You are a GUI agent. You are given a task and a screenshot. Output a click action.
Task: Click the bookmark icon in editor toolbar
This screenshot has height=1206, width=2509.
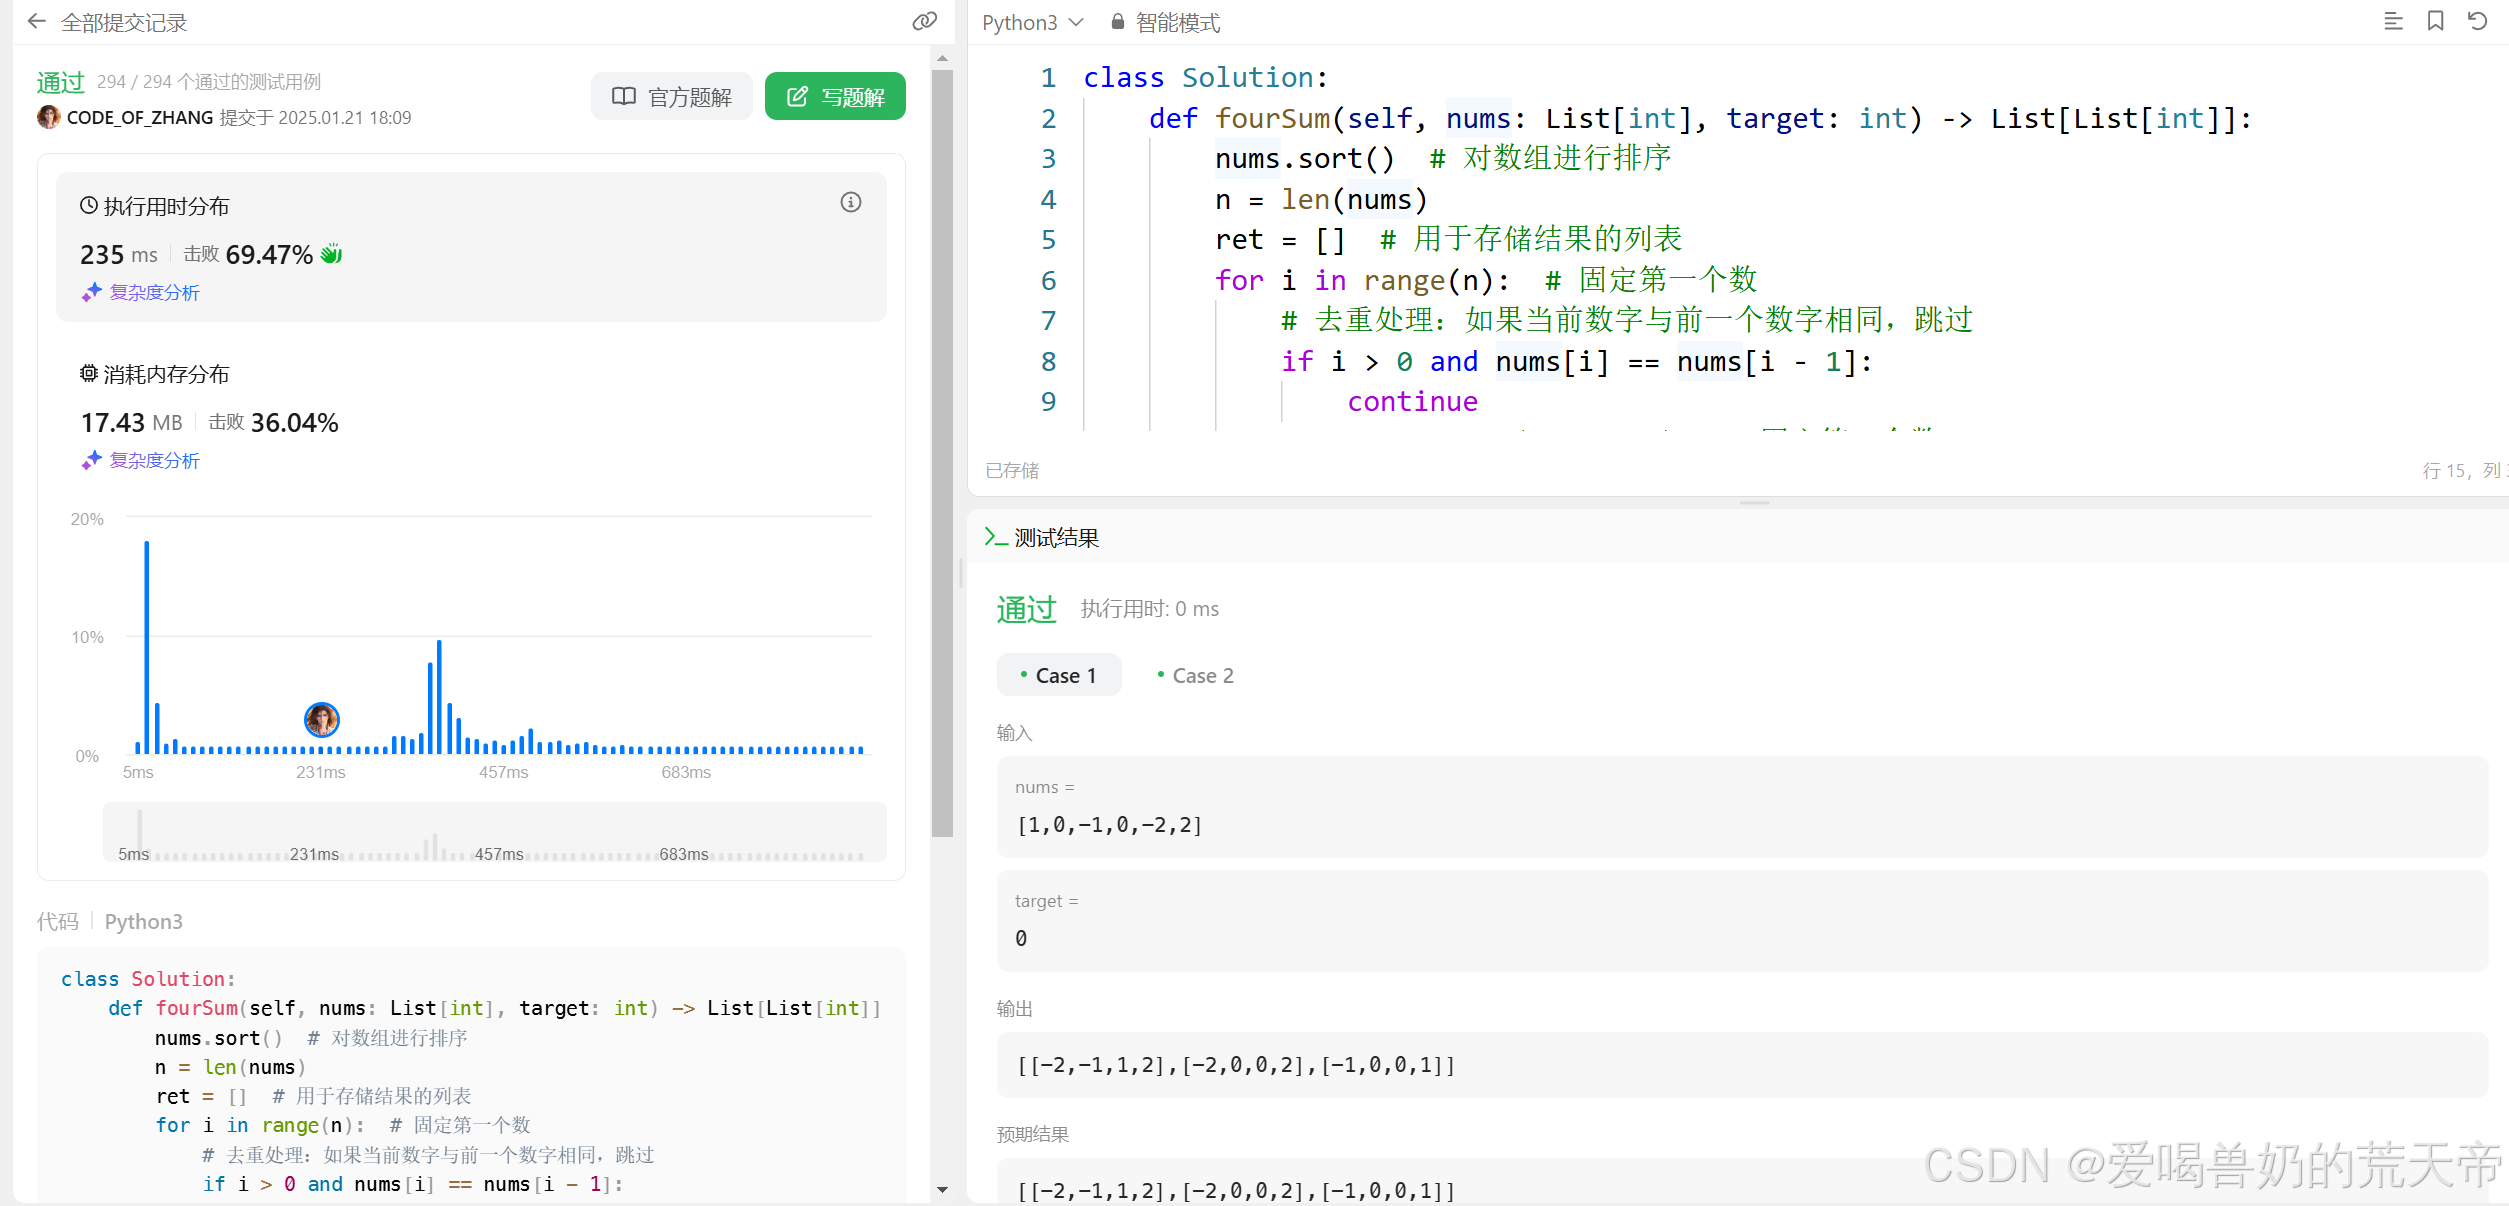tap(2436, 21)
